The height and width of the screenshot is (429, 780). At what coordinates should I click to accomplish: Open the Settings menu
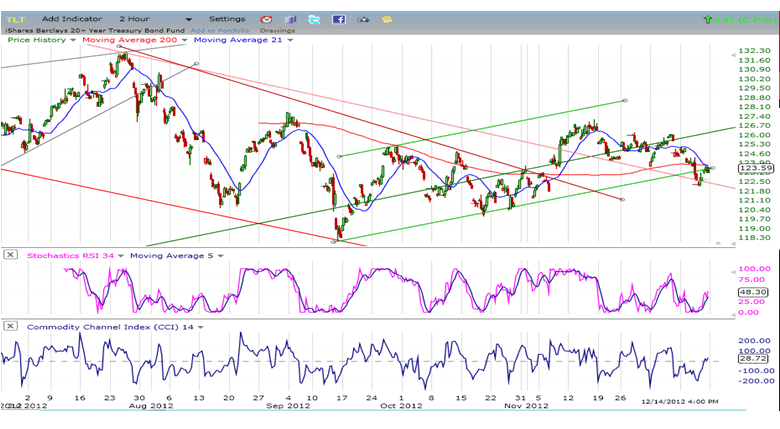pyautogui.click(x=227, y=19)
